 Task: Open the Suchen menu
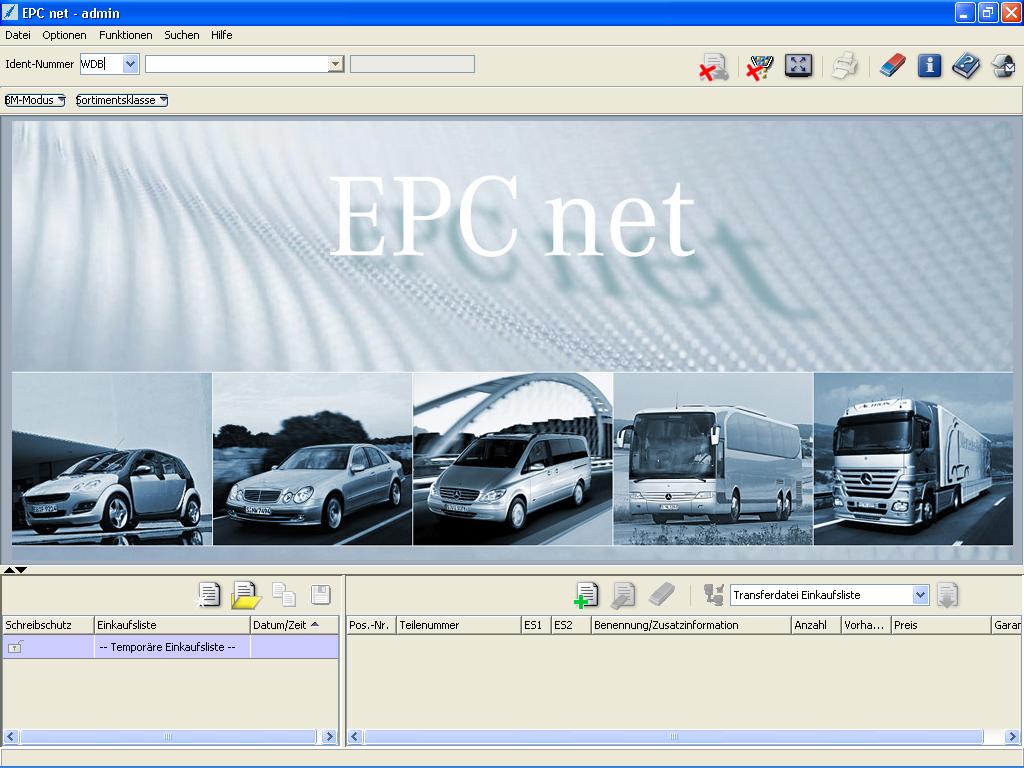click(182, 35)
